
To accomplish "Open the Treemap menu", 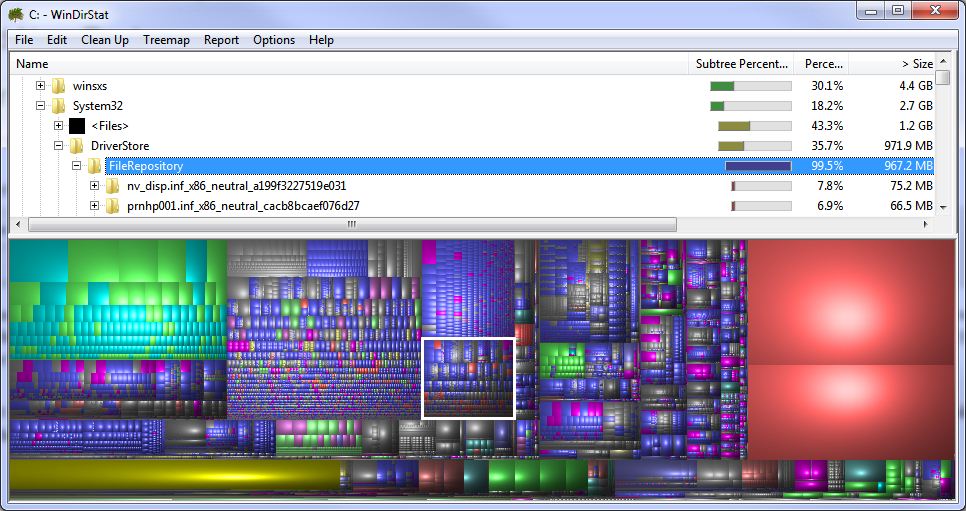I will point(166,40).
